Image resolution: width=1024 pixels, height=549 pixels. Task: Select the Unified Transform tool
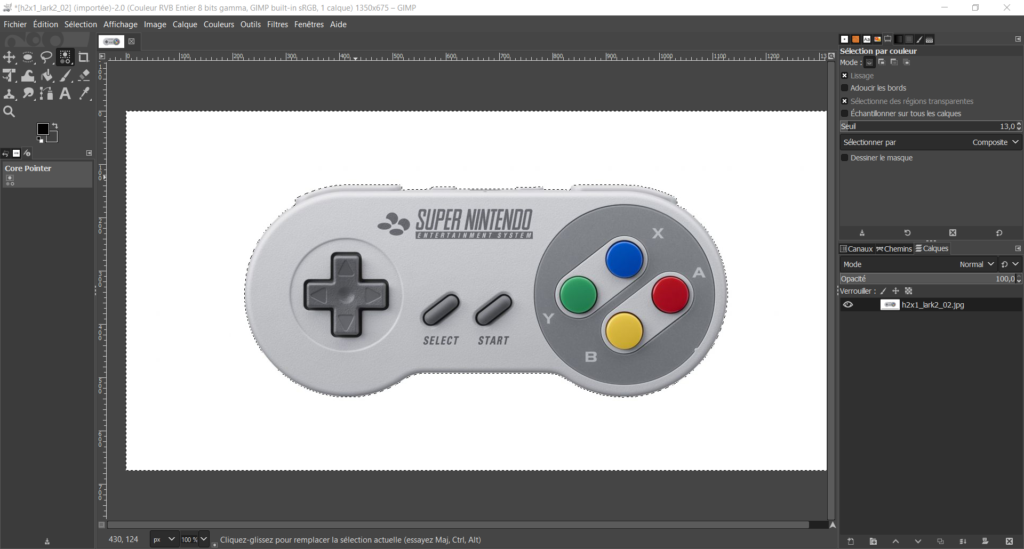tap(9, 76)
